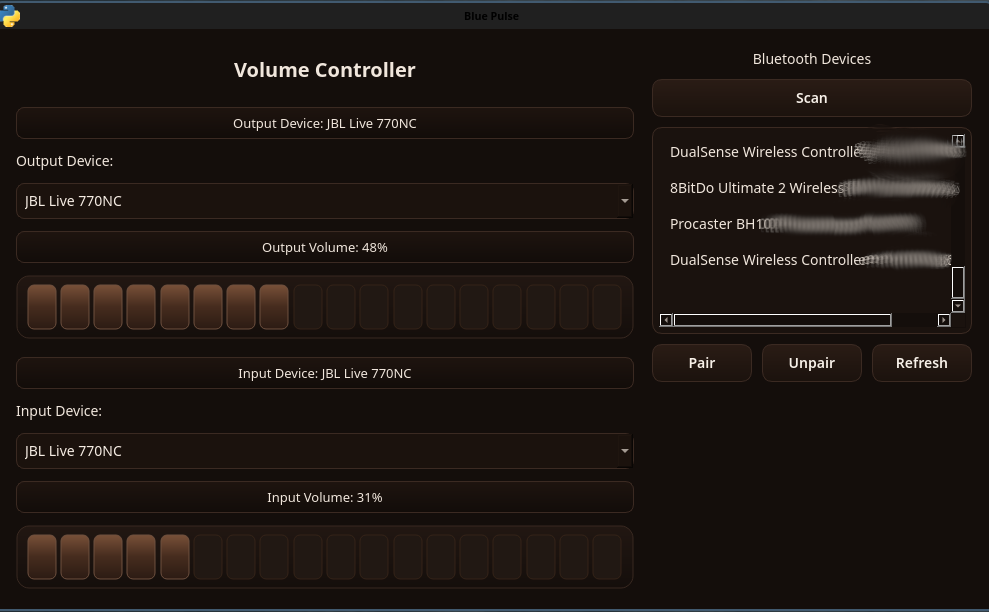989x612 pixels.
Task: Click the horizontal scroll right arrow
Action: coord(943,320)
